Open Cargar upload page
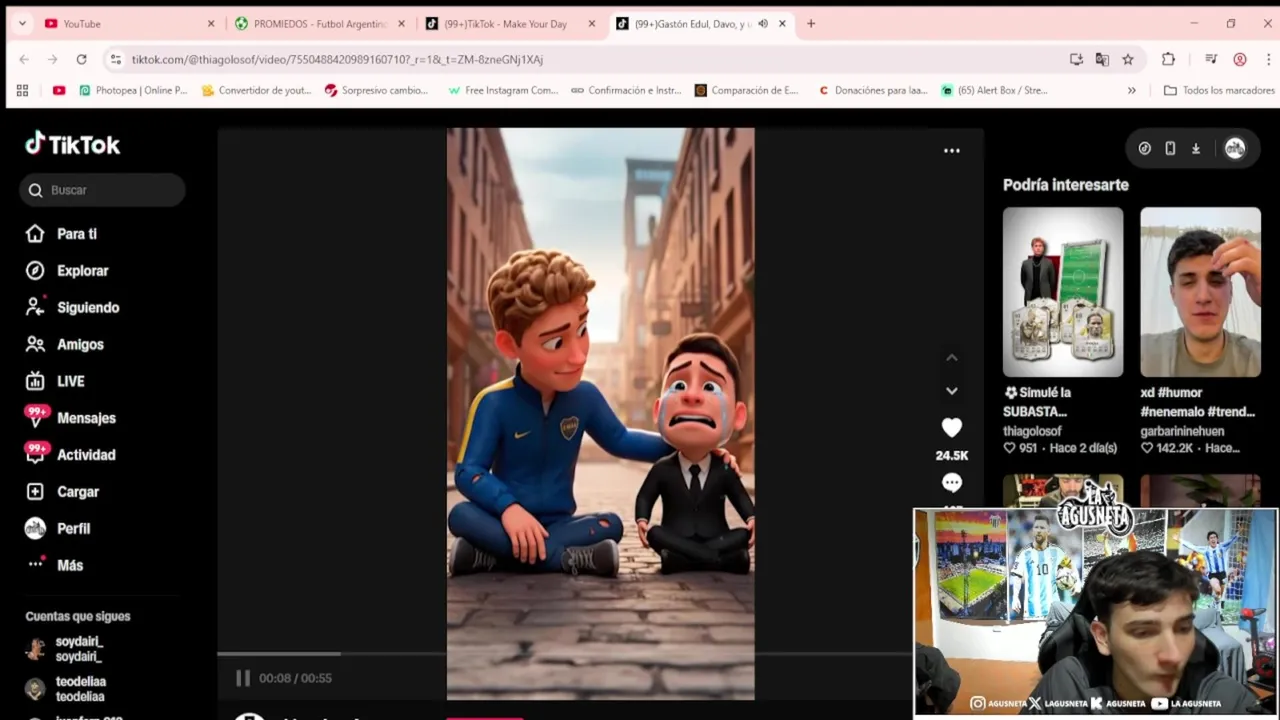This screenshot has width=1280, height=720. coord(62,492)
